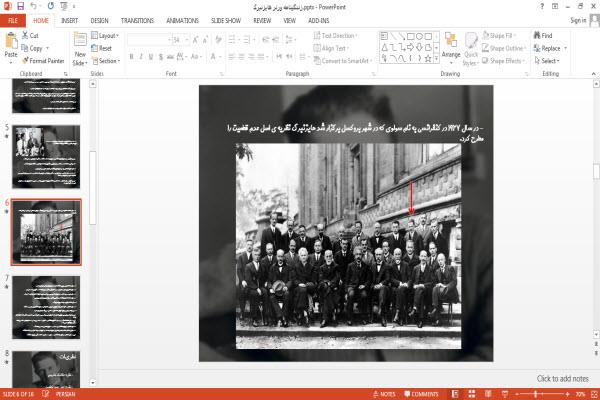Toggle Notes pane from status bar

(x=384, y=394)
